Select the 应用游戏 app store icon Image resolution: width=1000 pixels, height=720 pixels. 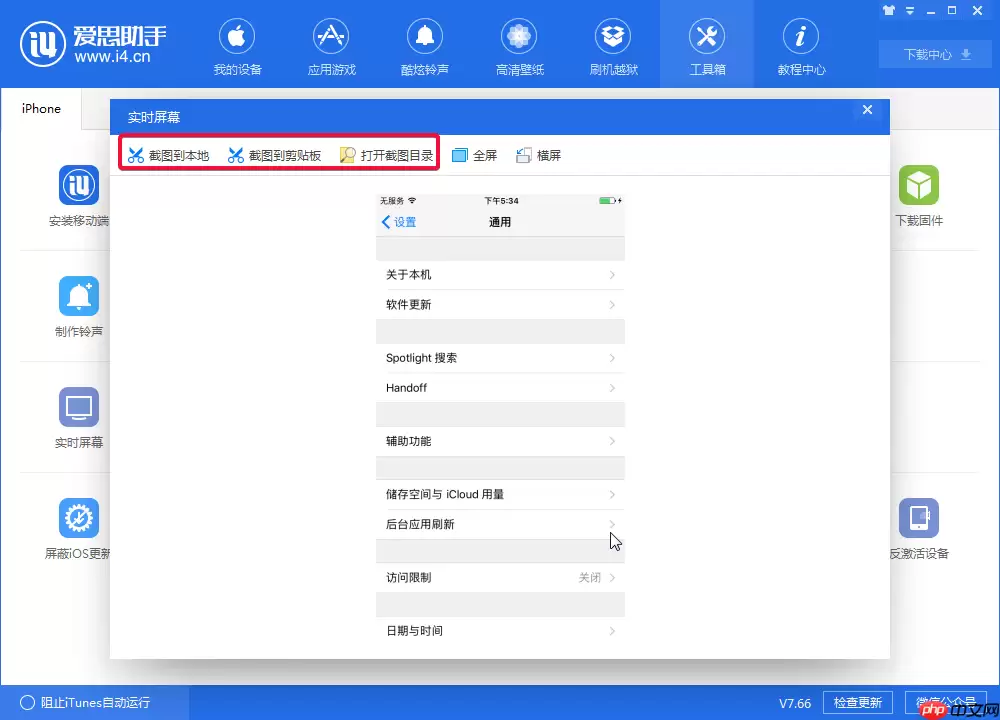(x=331, y=44)
